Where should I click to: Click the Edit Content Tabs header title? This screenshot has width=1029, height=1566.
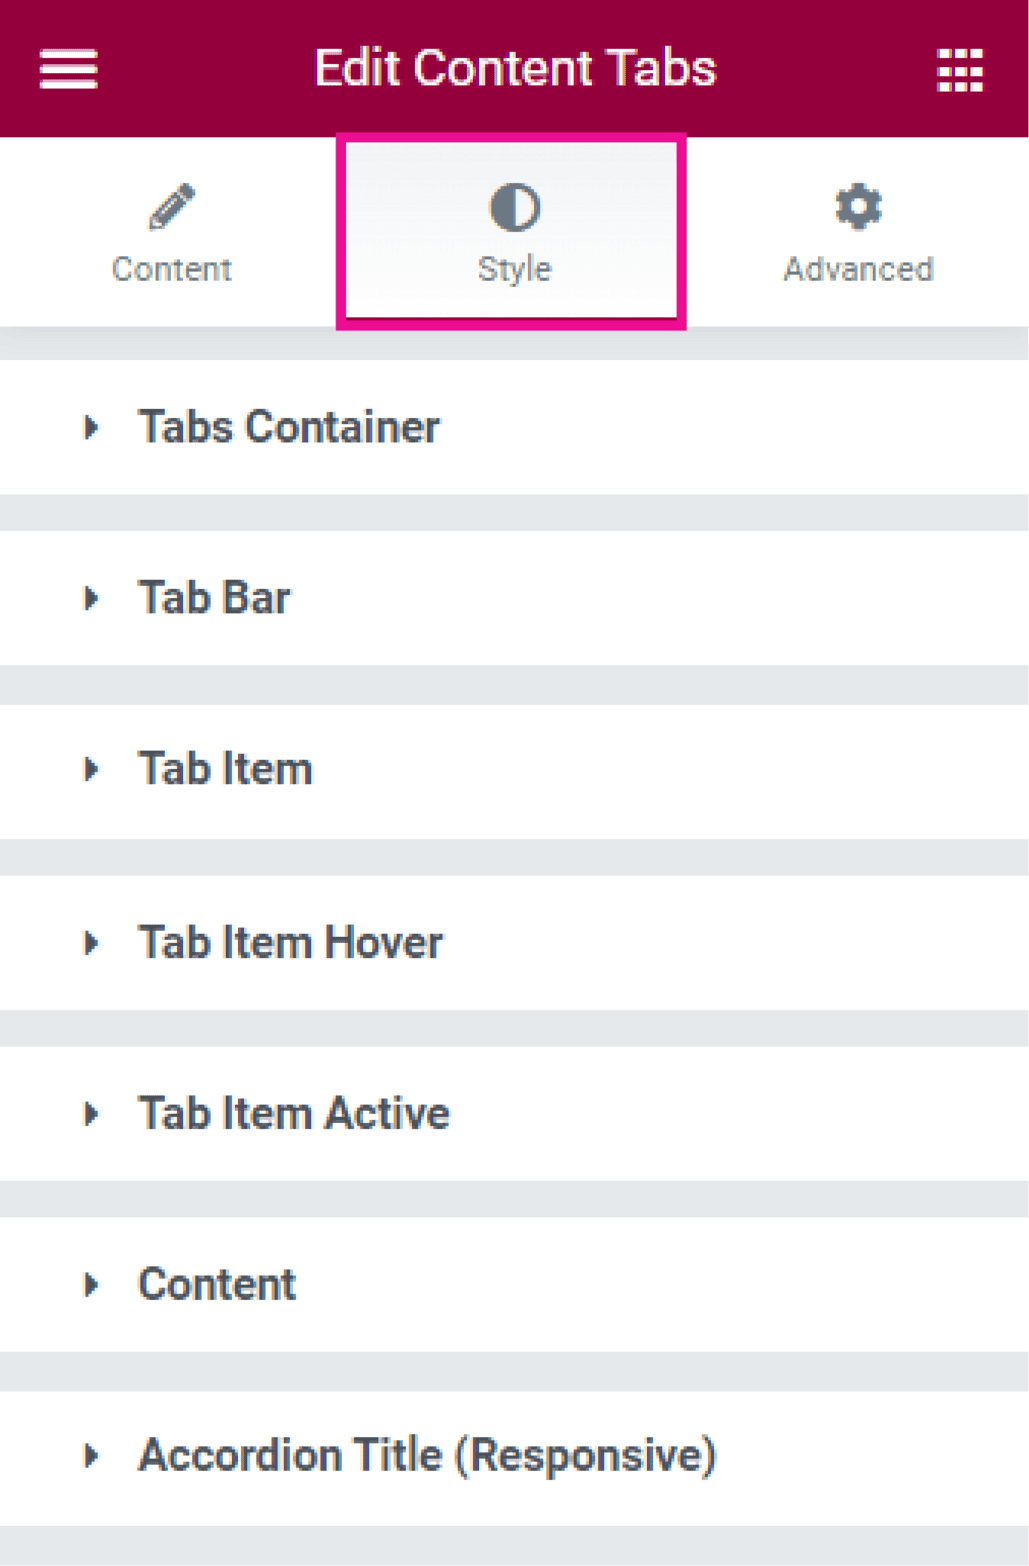click(515, 69)
